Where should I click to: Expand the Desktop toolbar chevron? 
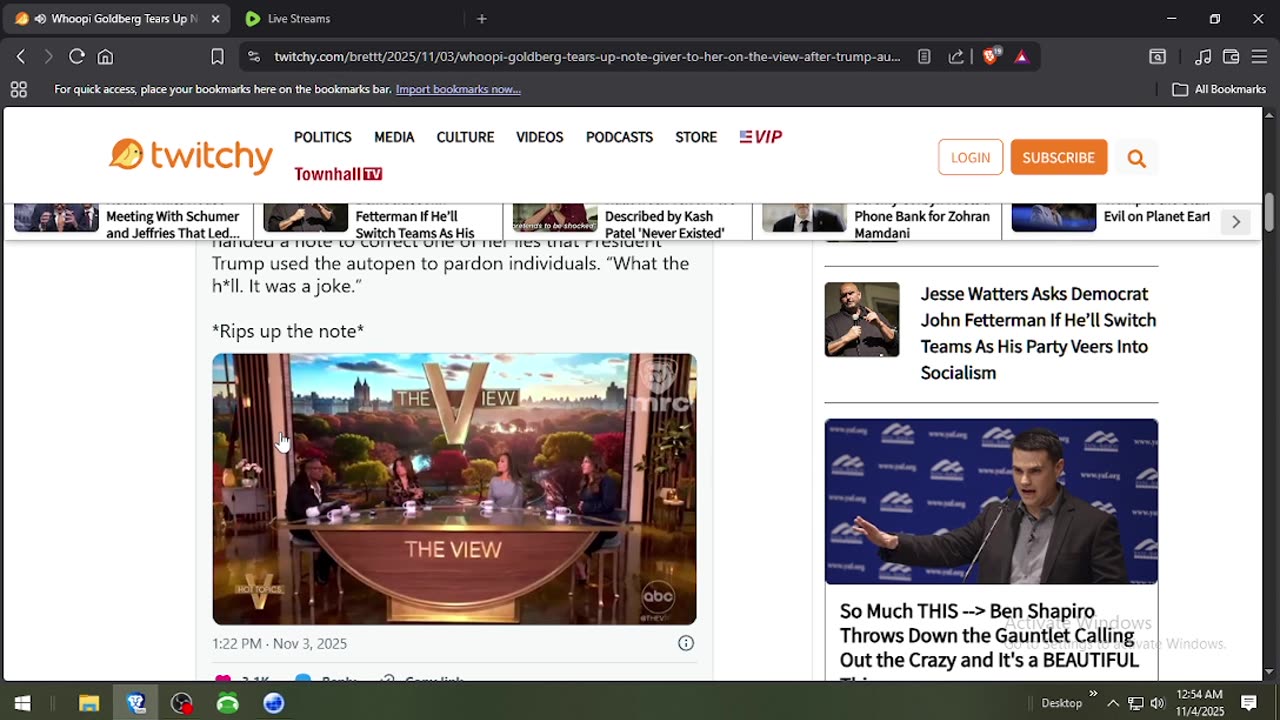pos(1093,694)
